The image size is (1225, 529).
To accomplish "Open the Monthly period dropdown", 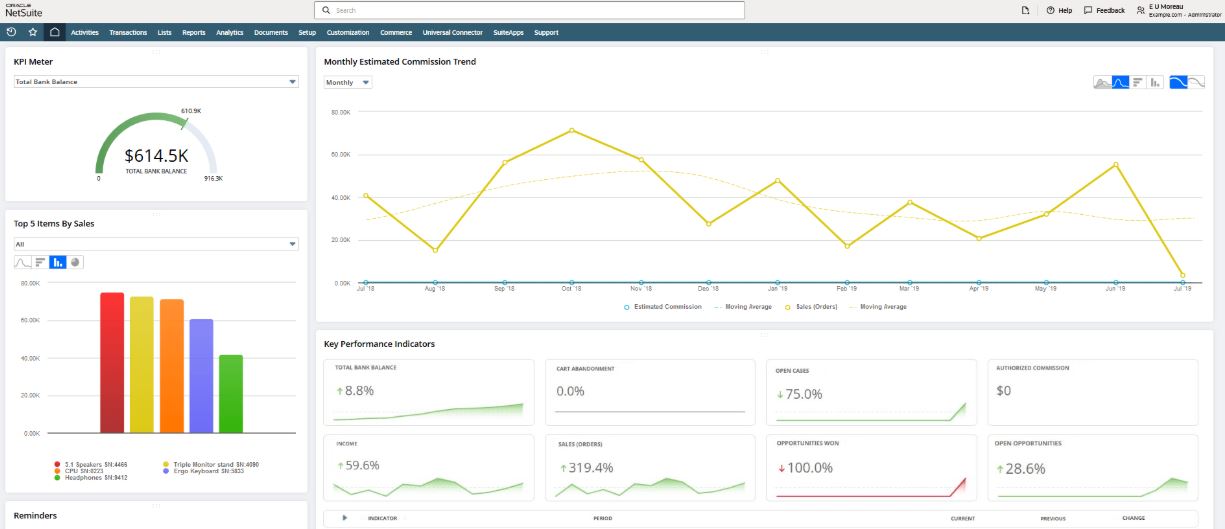I will click(x=348, y=82).
